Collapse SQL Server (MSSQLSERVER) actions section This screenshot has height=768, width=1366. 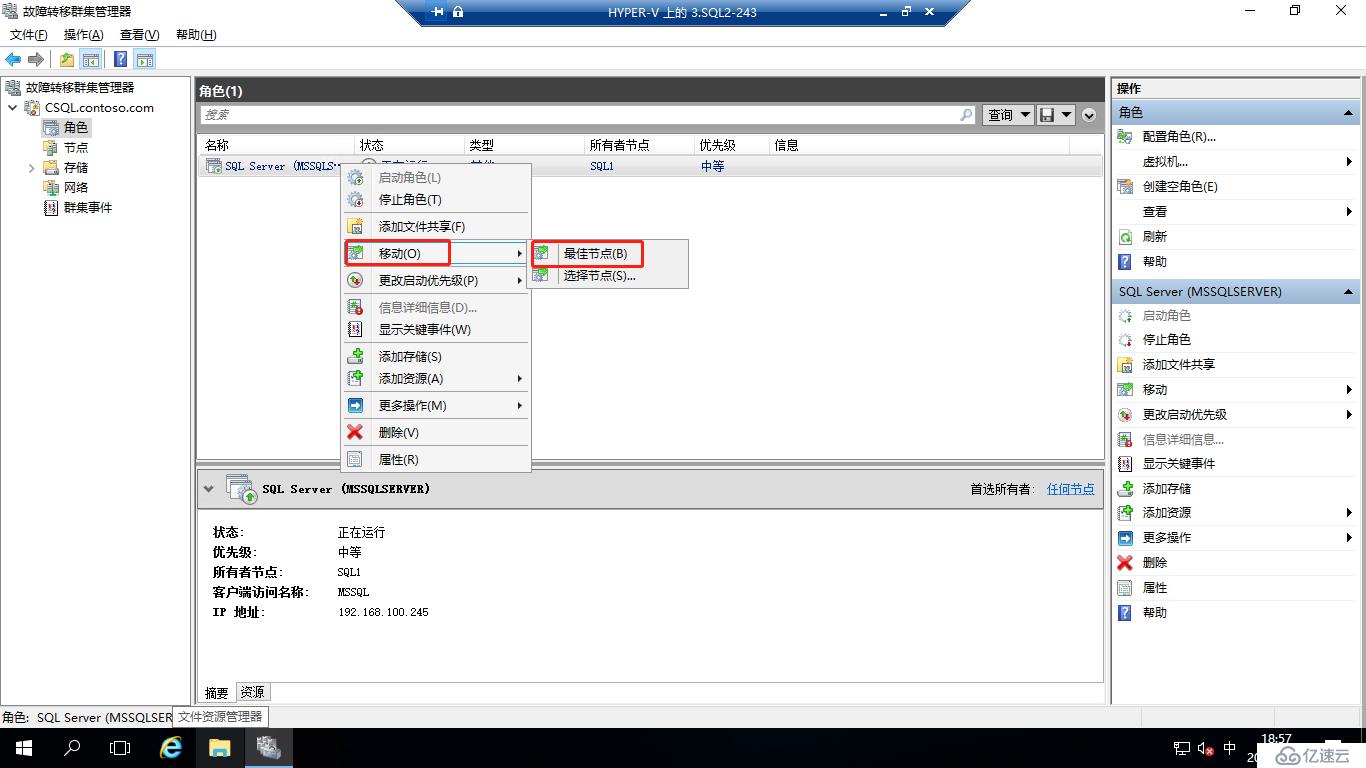[x=1349, y=292]
